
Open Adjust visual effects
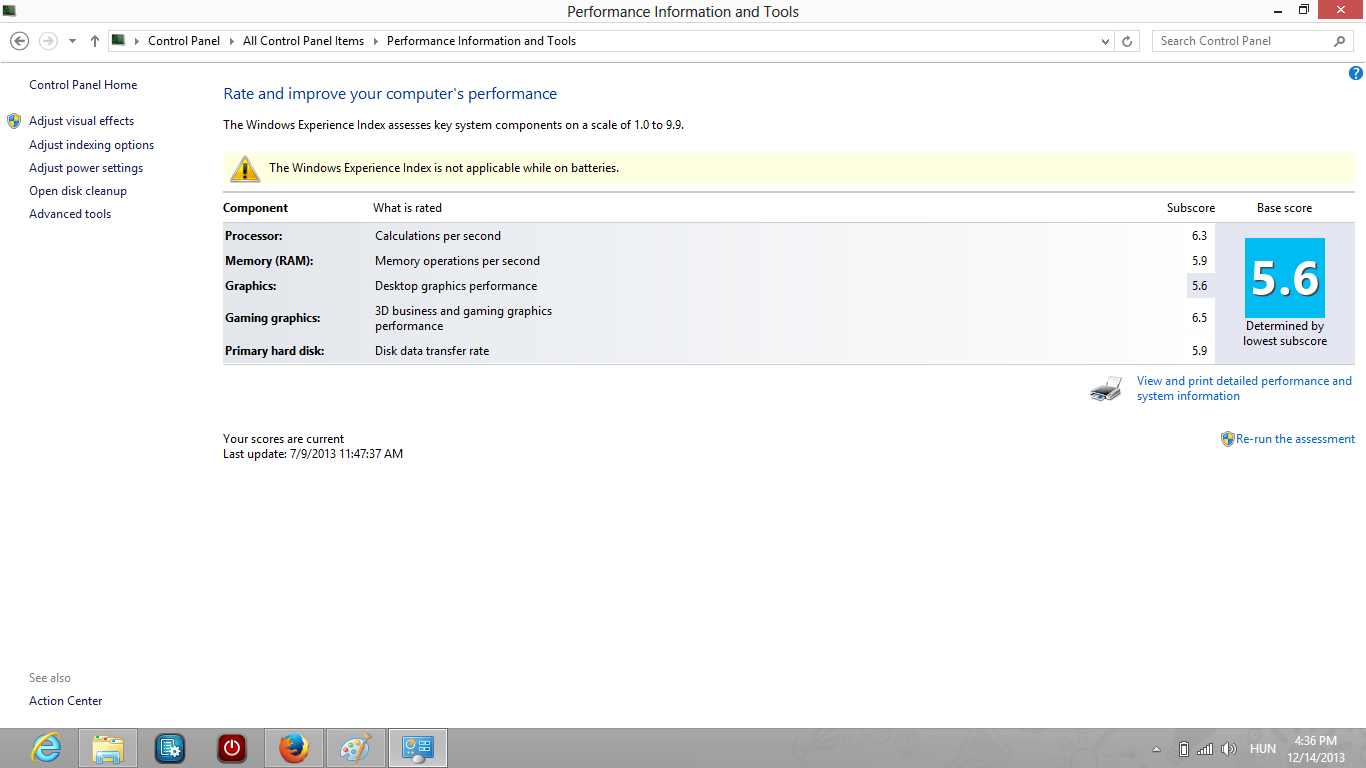tap(81, 121)
